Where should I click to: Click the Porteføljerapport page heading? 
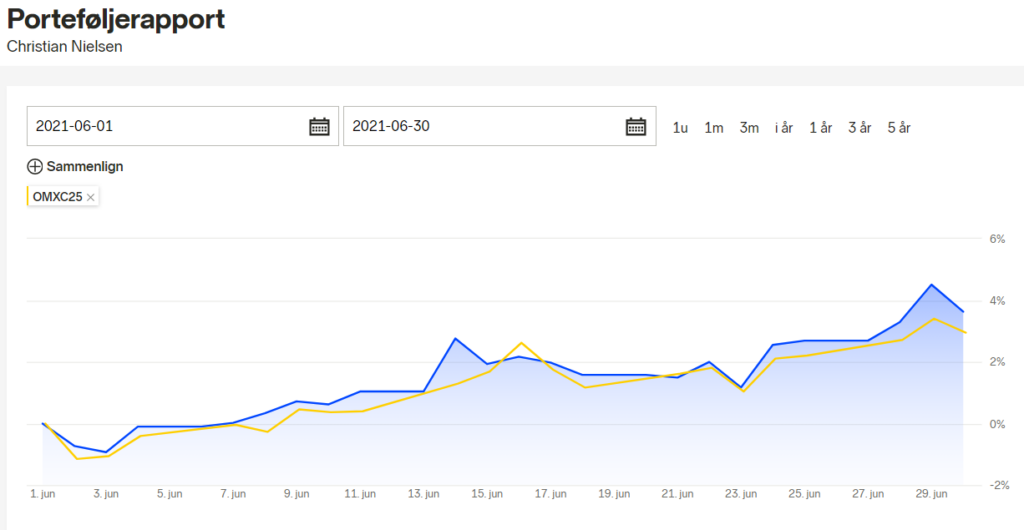coord(116,20)
